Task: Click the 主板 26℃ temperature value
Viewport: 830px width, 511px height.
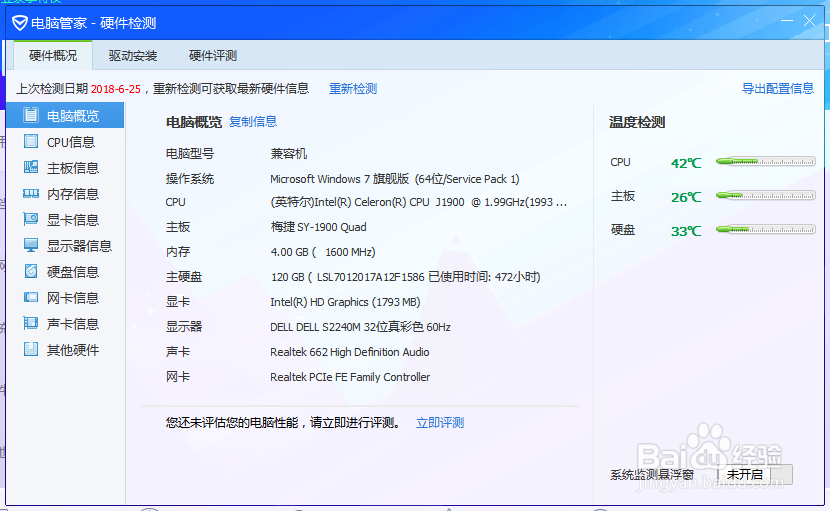Action: (686, 197)
